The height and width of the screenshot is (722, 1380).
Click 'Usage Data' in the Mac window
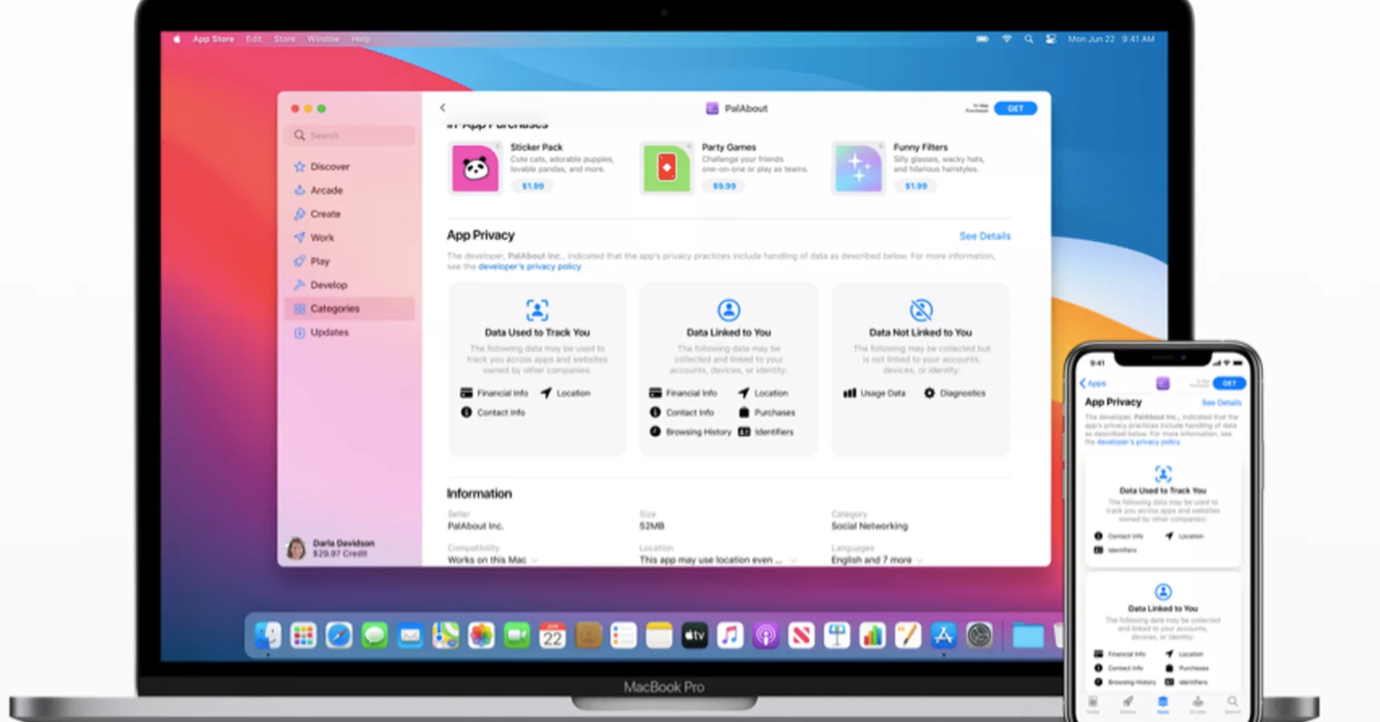pos(875,394)
